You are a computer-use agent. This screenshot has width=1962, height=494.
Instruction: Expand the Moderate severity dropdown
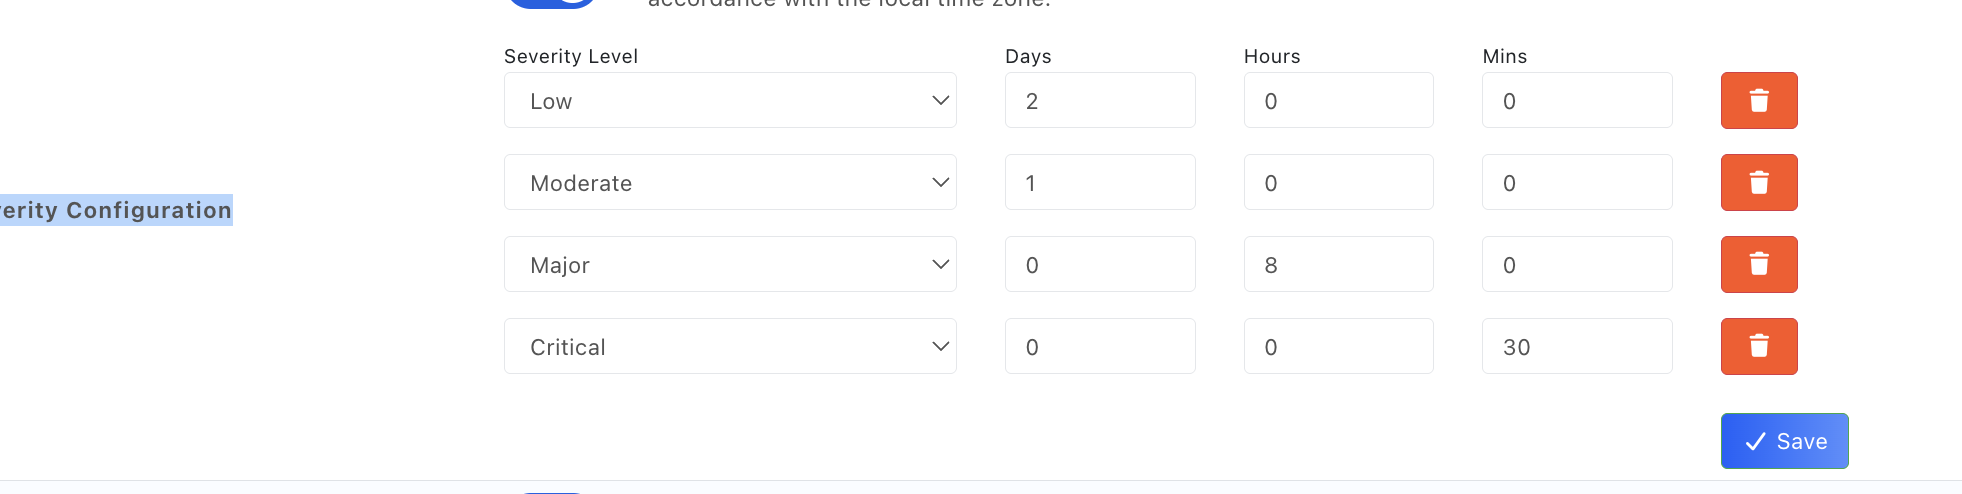[x=730, y=182]
